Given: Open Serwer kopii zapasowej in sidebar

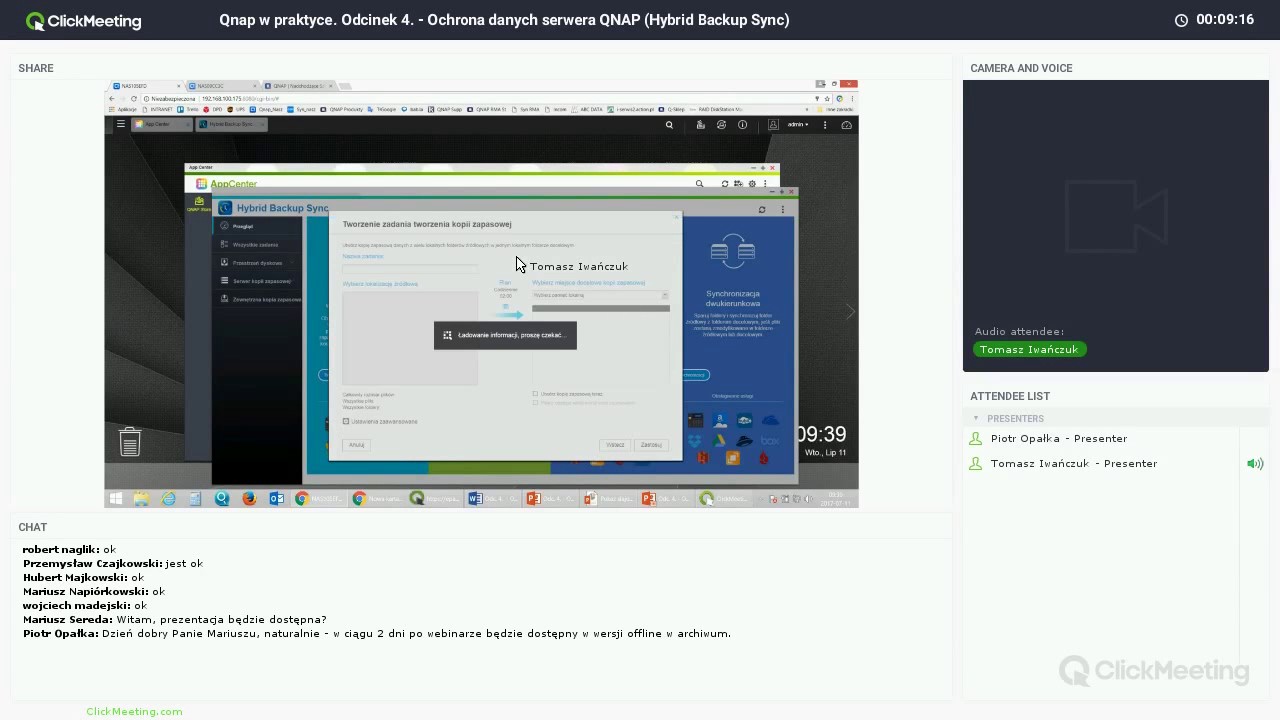Looking at the screenshot, I should (x=258, y=281).
